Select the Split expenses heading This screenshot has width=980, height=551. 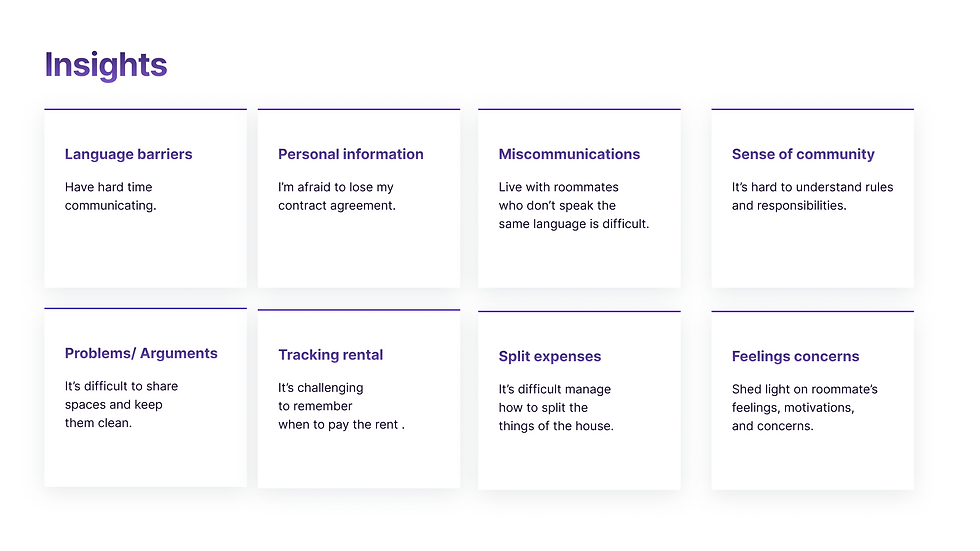click(550, 357)
